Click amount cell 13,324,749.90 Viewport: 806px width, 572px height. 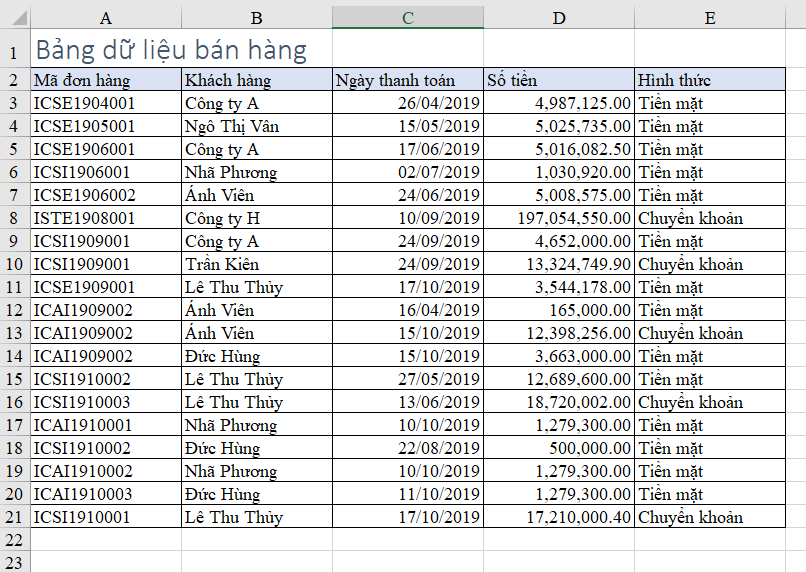tap(559, 264)
